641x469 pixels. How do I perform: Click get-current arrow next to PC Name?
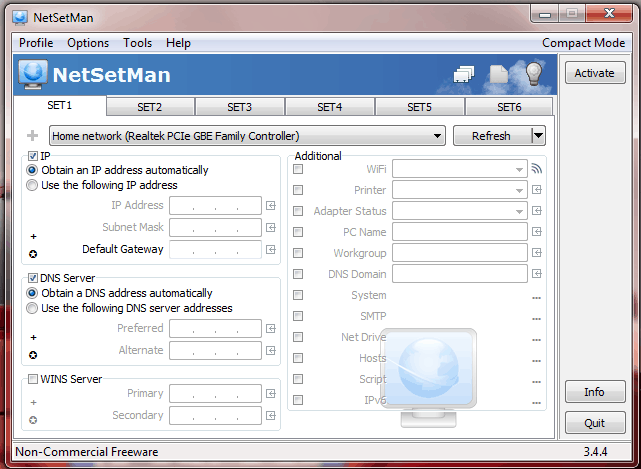537,232
